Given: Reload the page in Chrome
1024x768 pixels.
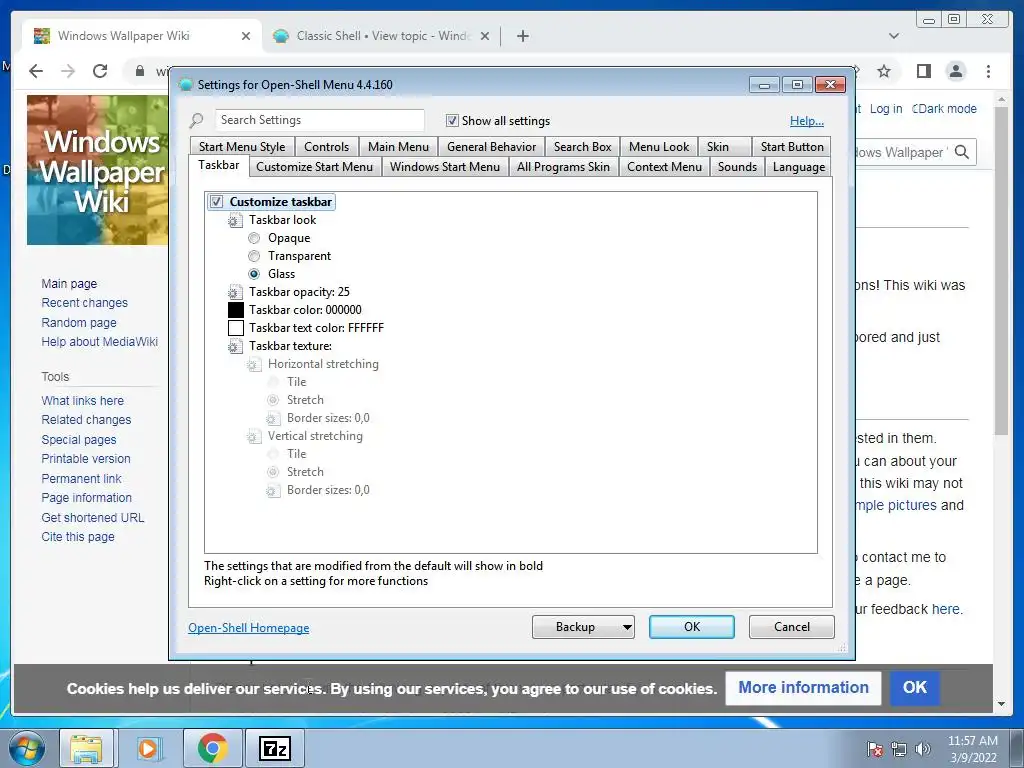Looking at the screenshot, I should (x=100, y=71).
